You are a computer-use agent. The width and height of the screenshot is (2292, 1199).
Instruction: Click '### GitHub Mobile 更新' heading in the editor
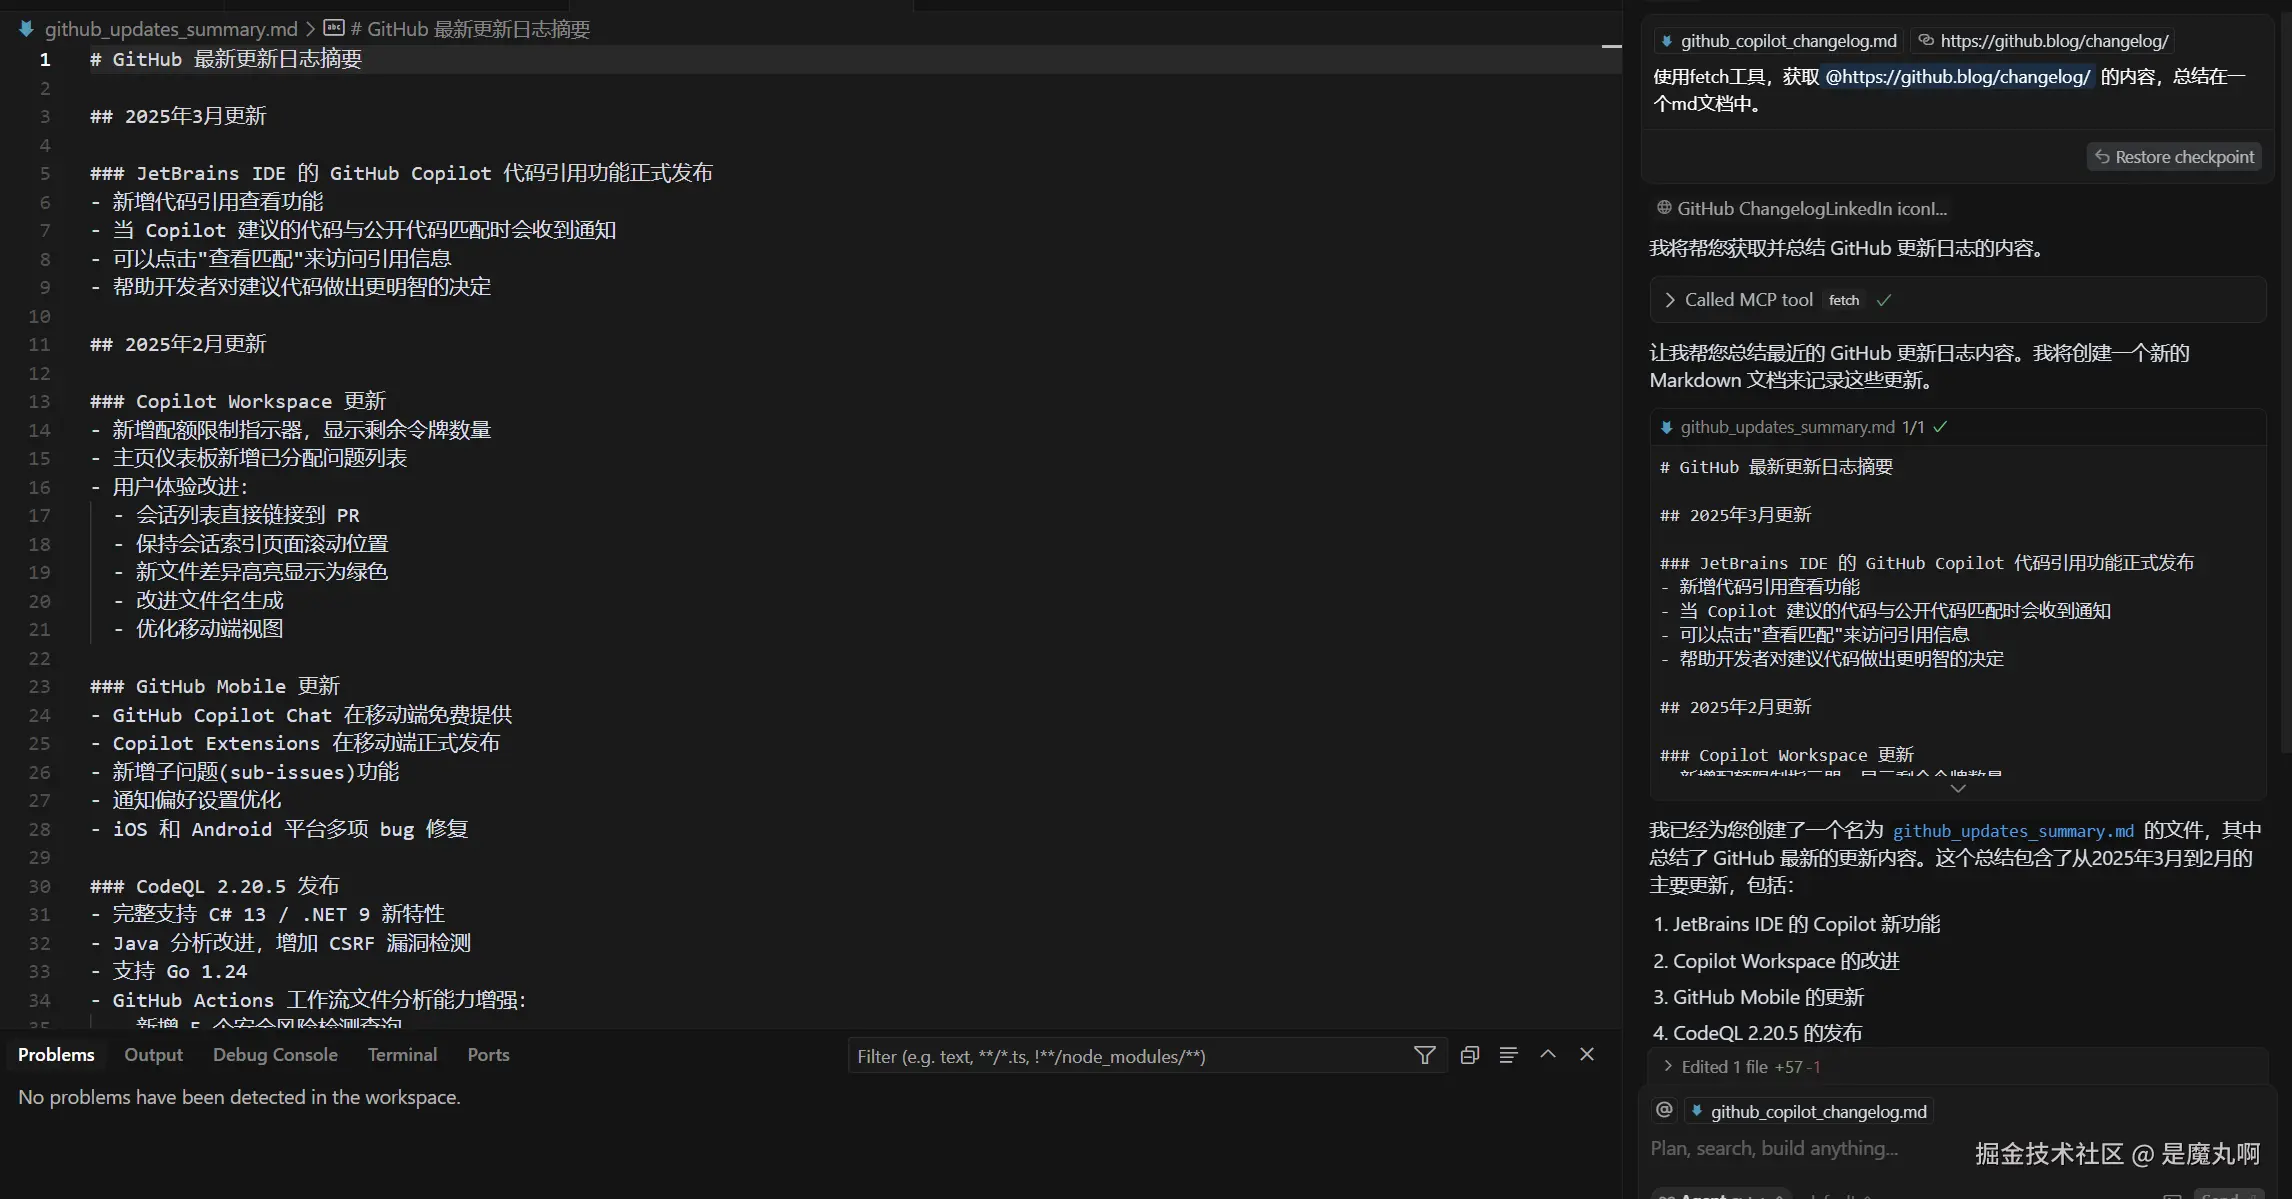215,686
